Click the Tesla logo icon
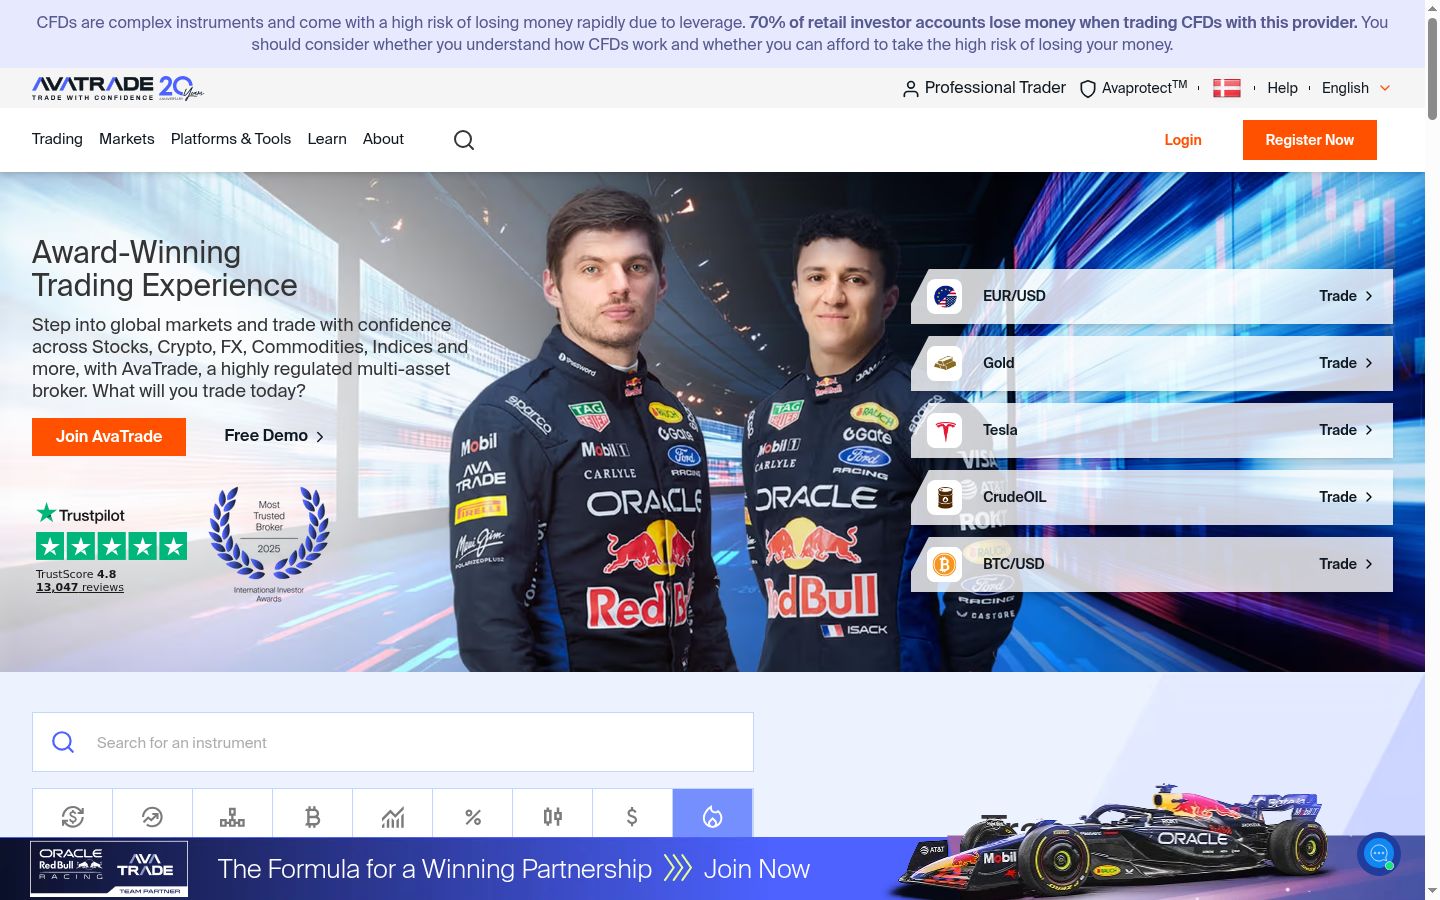 coord(945,430)
